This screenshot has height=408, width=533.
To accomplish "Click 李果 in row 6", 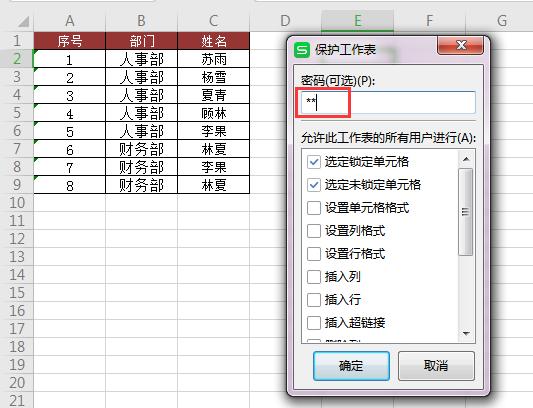I will point(213,131).
